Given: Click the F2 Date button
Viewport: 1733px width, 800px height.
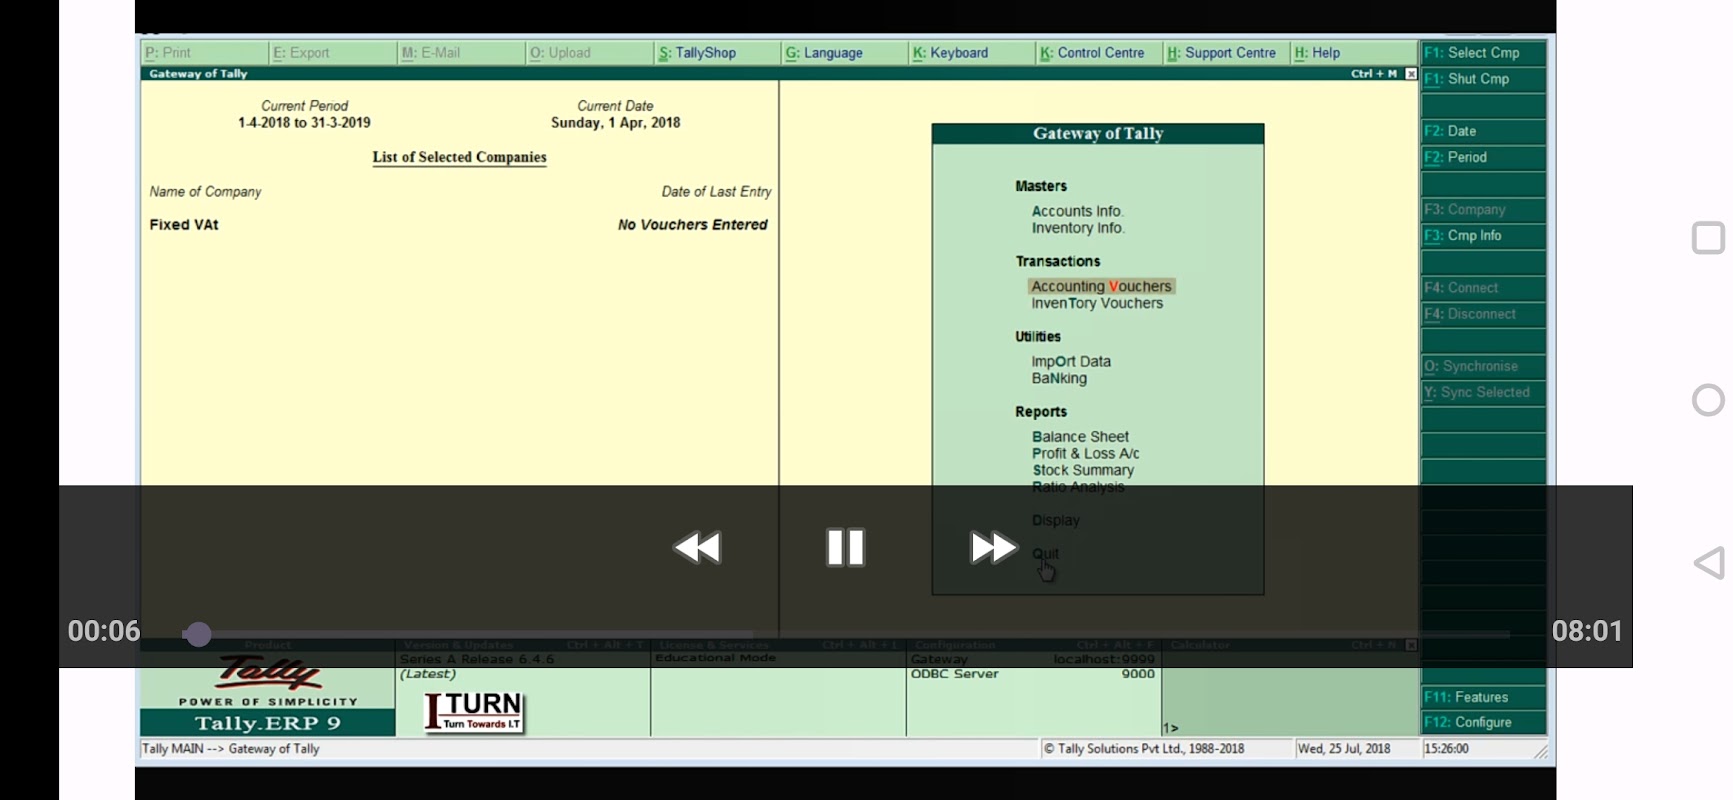Looking at the screenshot, I should coord(1484,131).
